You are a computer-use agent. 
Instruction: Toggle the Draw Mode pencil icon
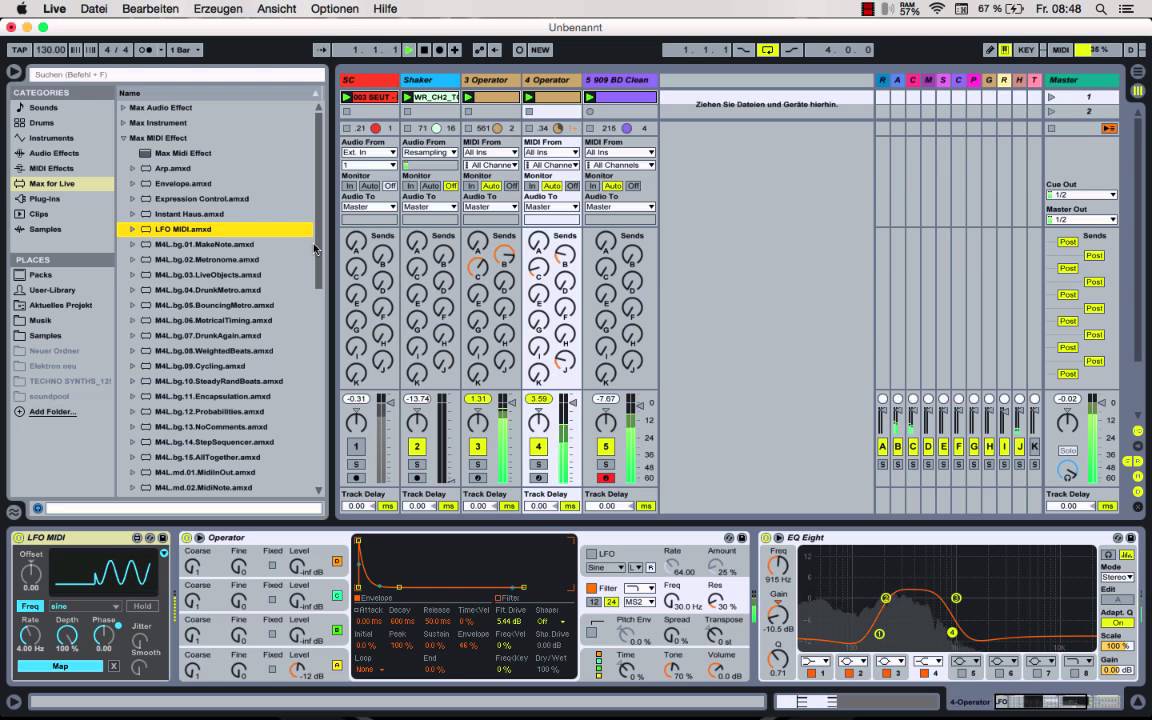990,50
